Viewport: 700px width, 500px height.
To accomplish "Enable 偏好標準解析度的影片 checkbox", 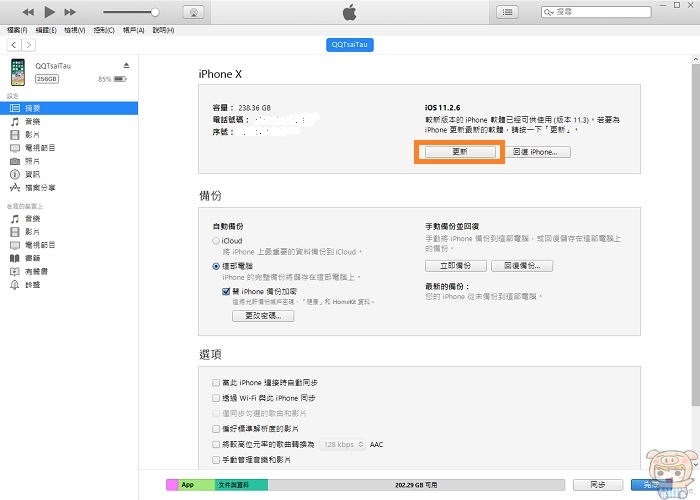I will (x=216, y=429).
